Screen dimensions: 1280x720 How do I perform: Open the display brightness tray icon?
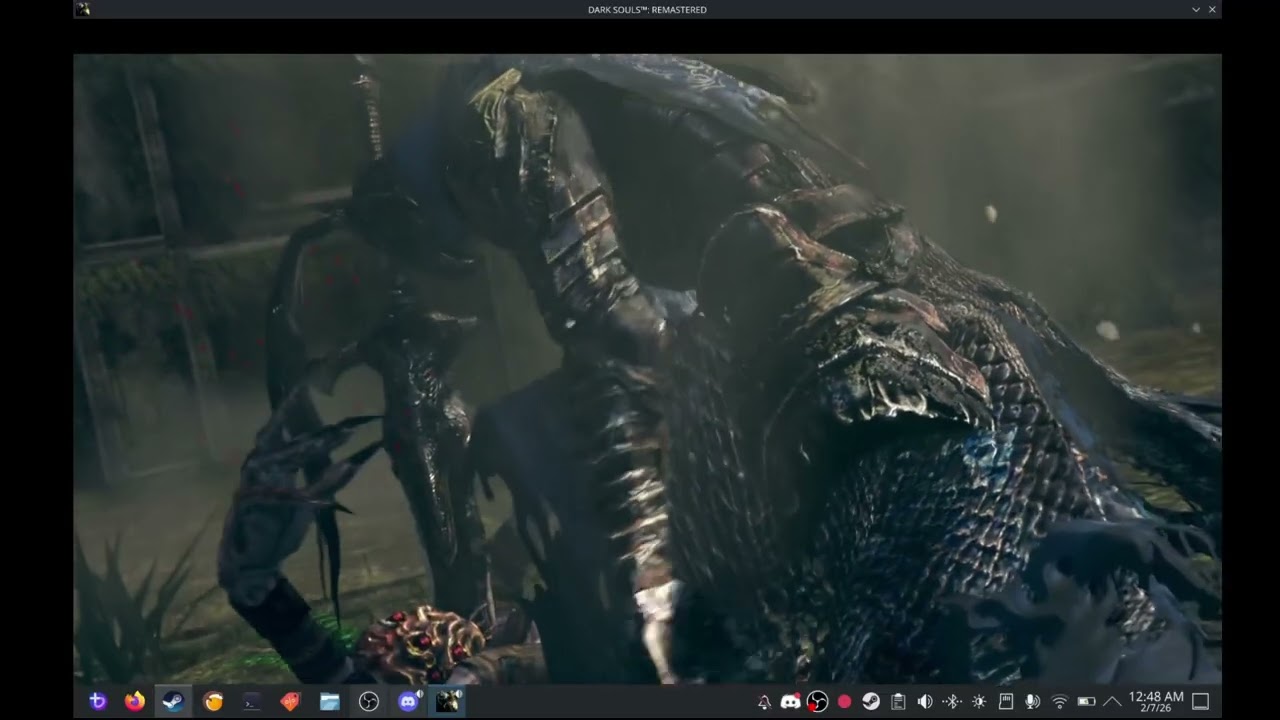point(979,702)
